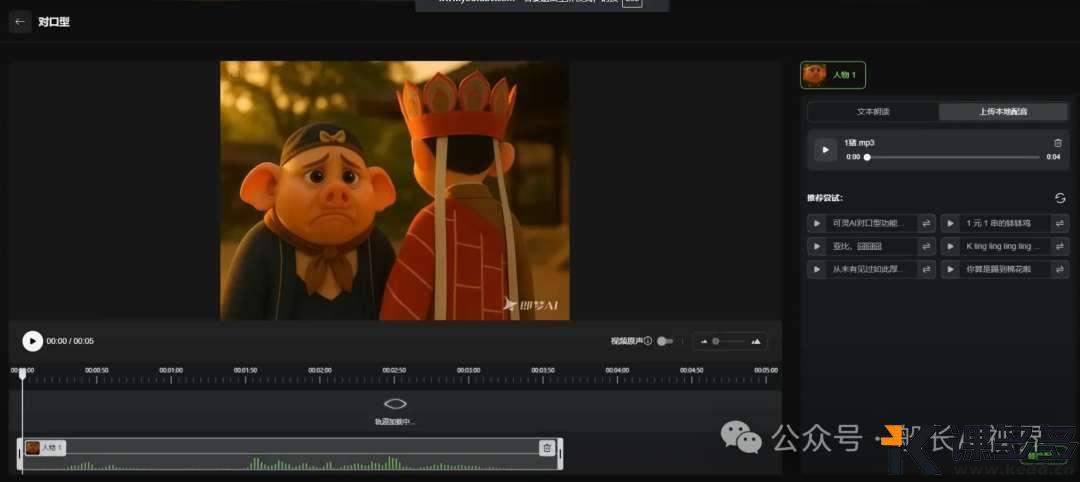1080x482 pixels.
Task: Apply the 从未有见过如此厚 sample via swap icon
Action: 926,269
